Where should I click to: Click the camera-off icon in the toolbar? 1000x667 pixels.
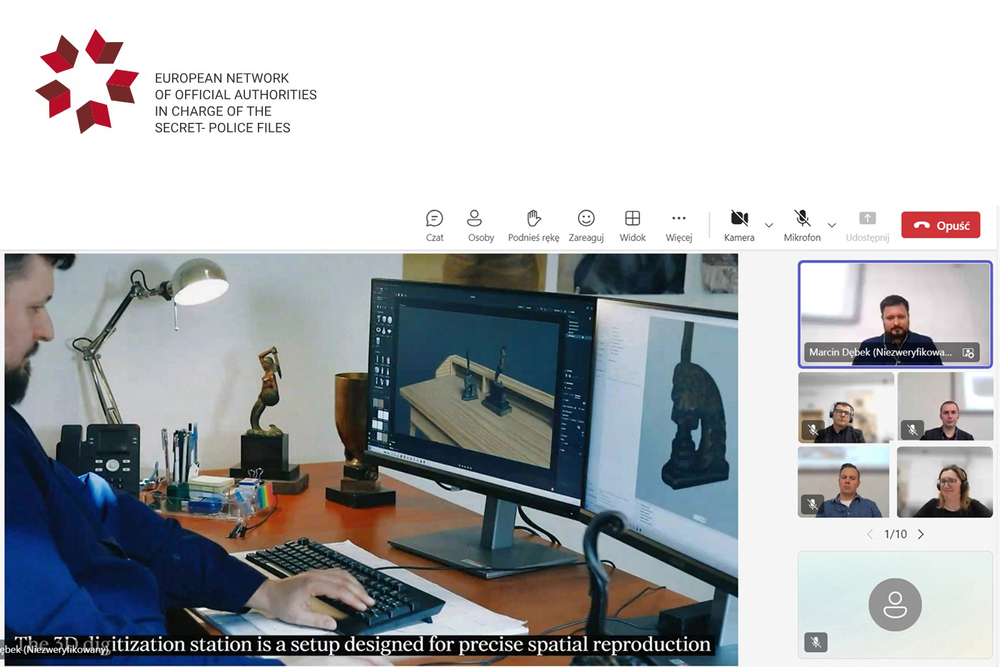[x=738, y=218]
